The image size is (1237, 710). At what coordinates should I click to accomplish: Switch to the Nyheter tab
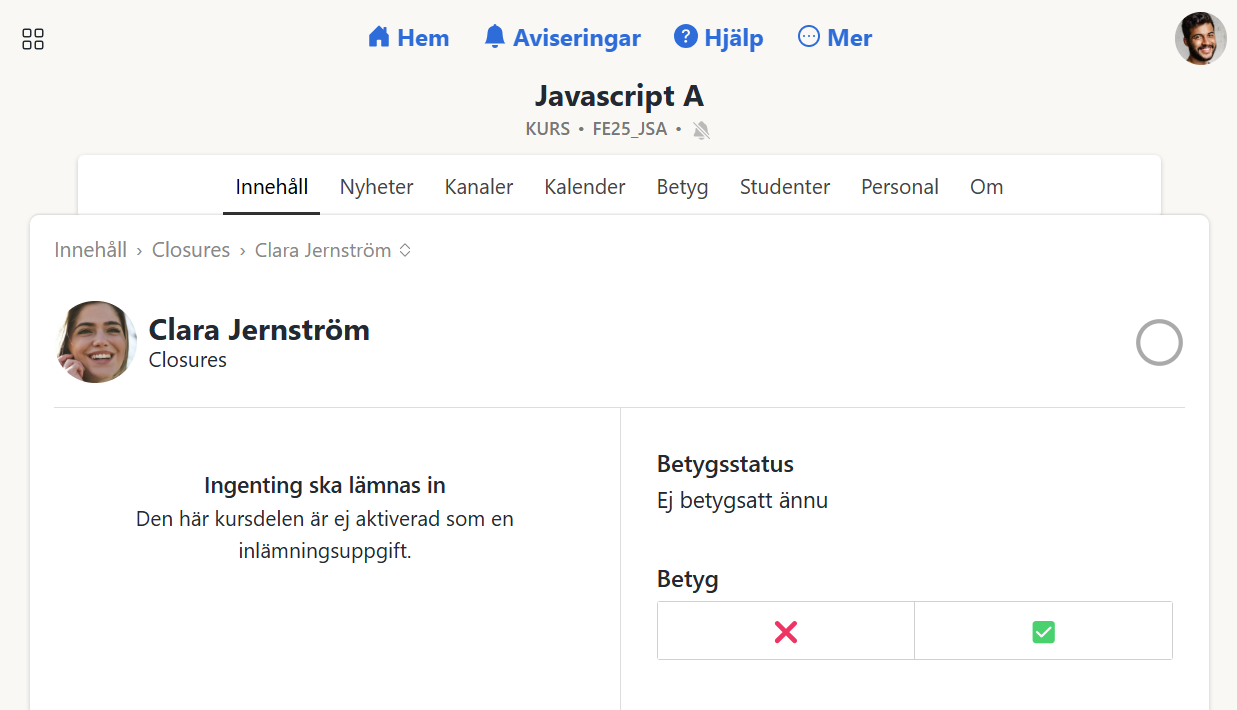tap(376, 187)
